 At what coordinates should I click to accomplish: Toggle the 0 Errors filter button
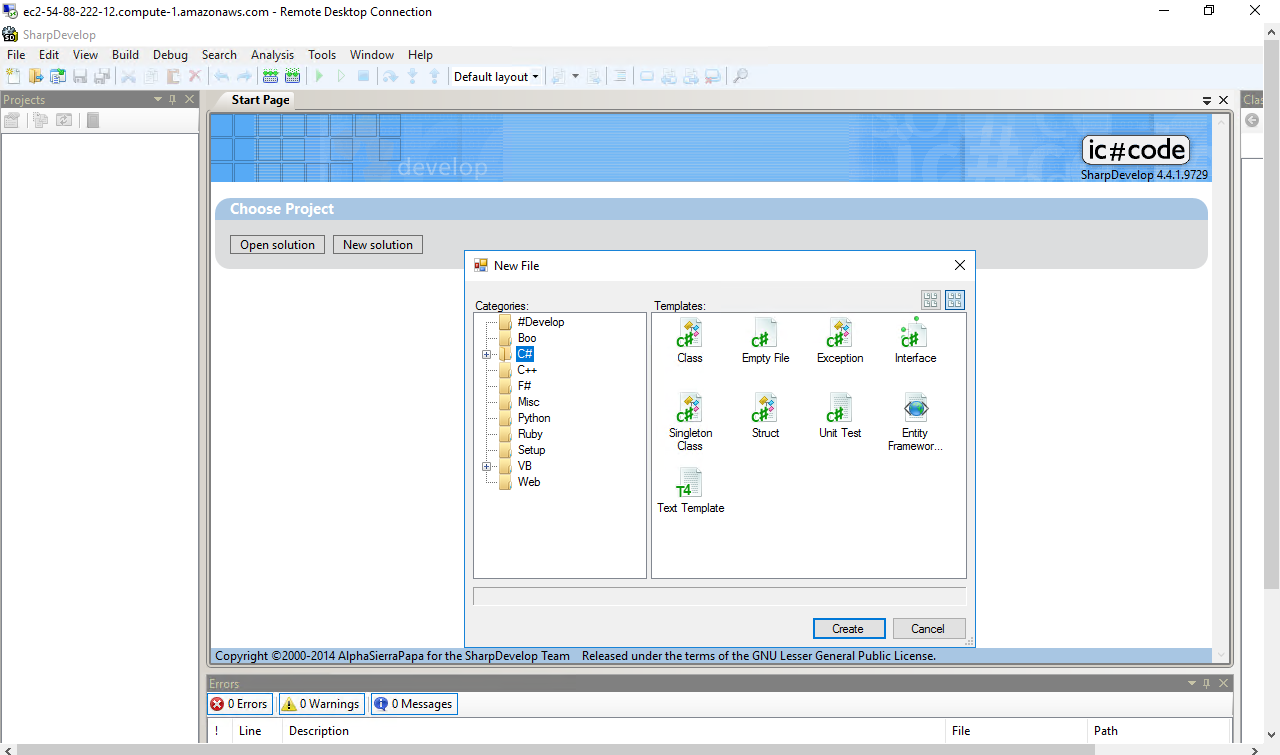tap(239, 704)
